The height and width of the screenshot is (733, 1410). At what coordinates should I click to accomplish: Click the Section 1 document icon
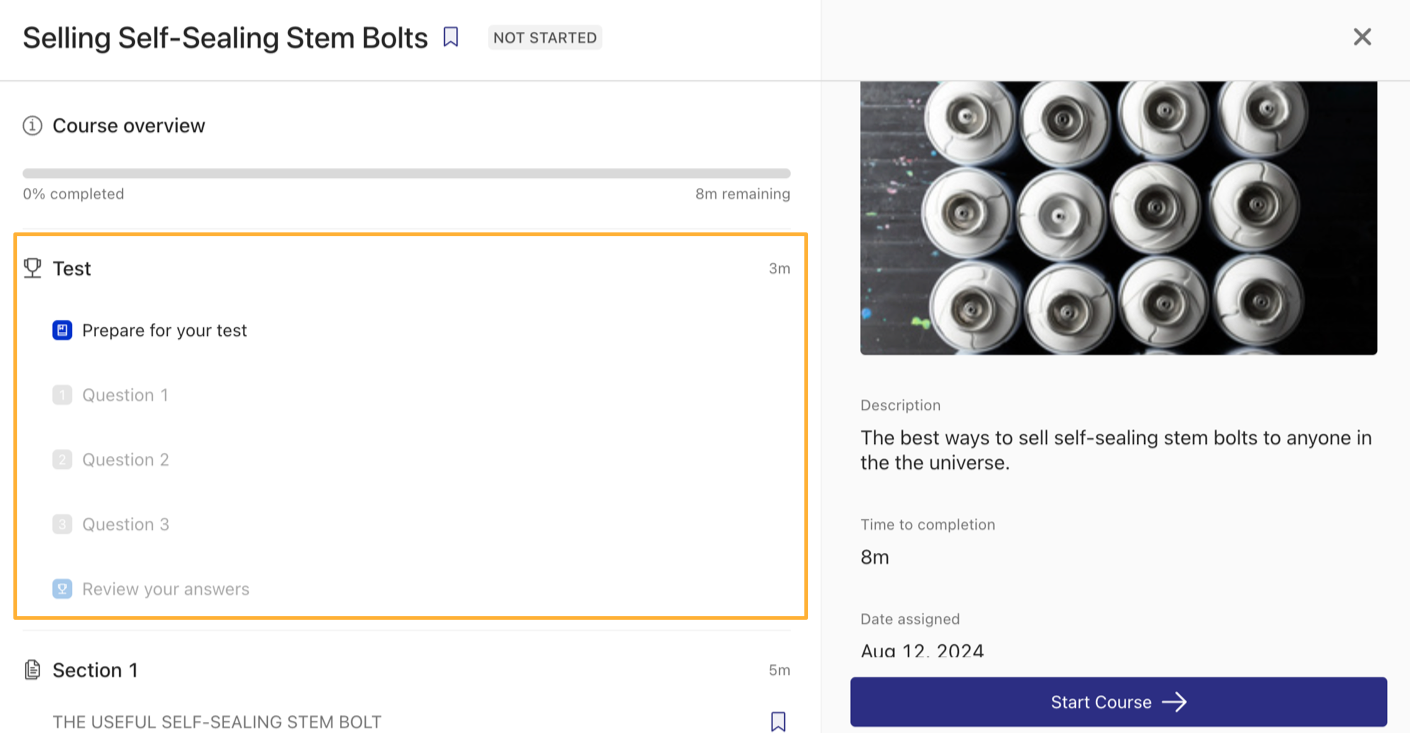(33, 670)
